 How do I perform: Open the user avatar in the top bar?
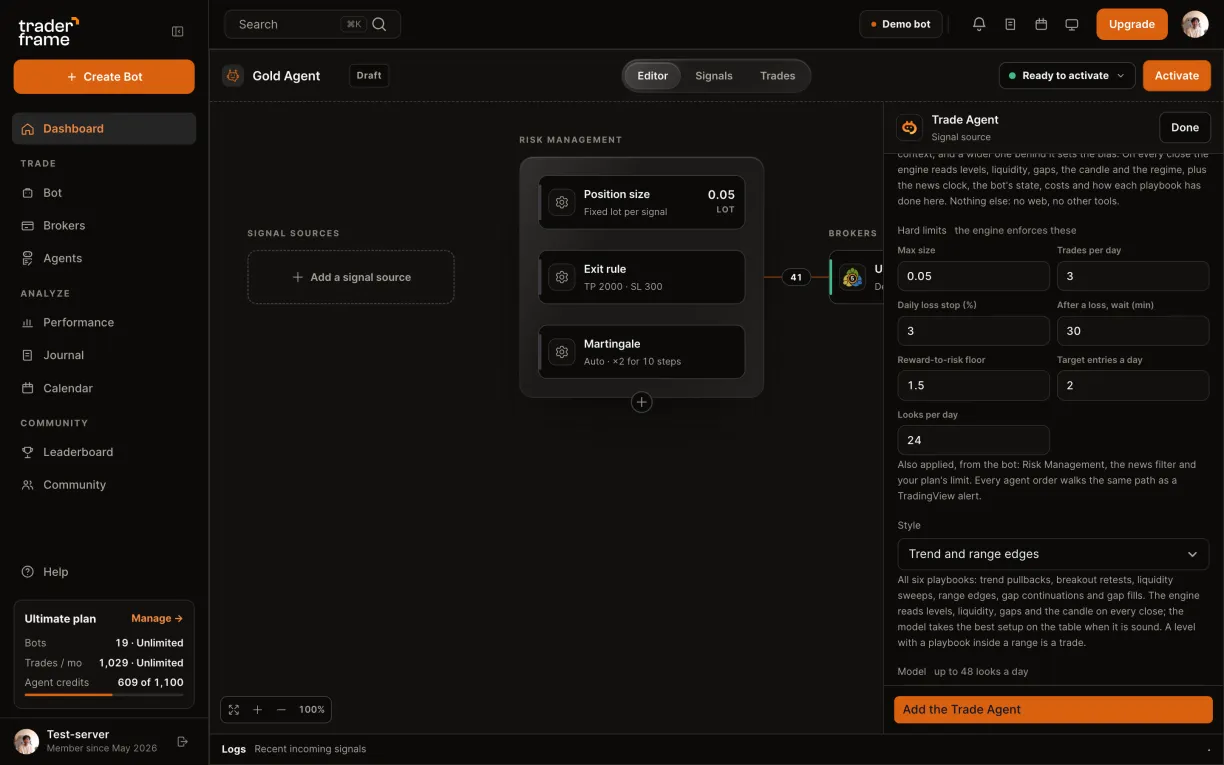1195,24
